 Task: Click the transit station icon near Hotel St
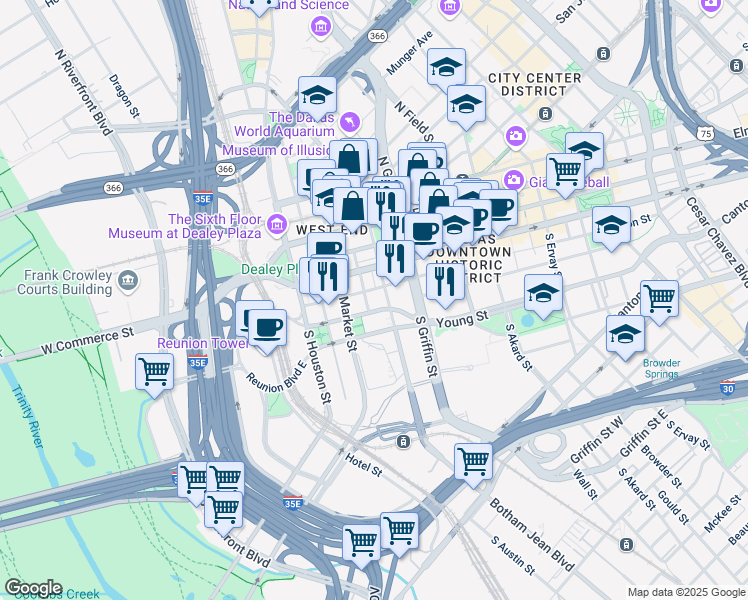[x=404, y=442]
